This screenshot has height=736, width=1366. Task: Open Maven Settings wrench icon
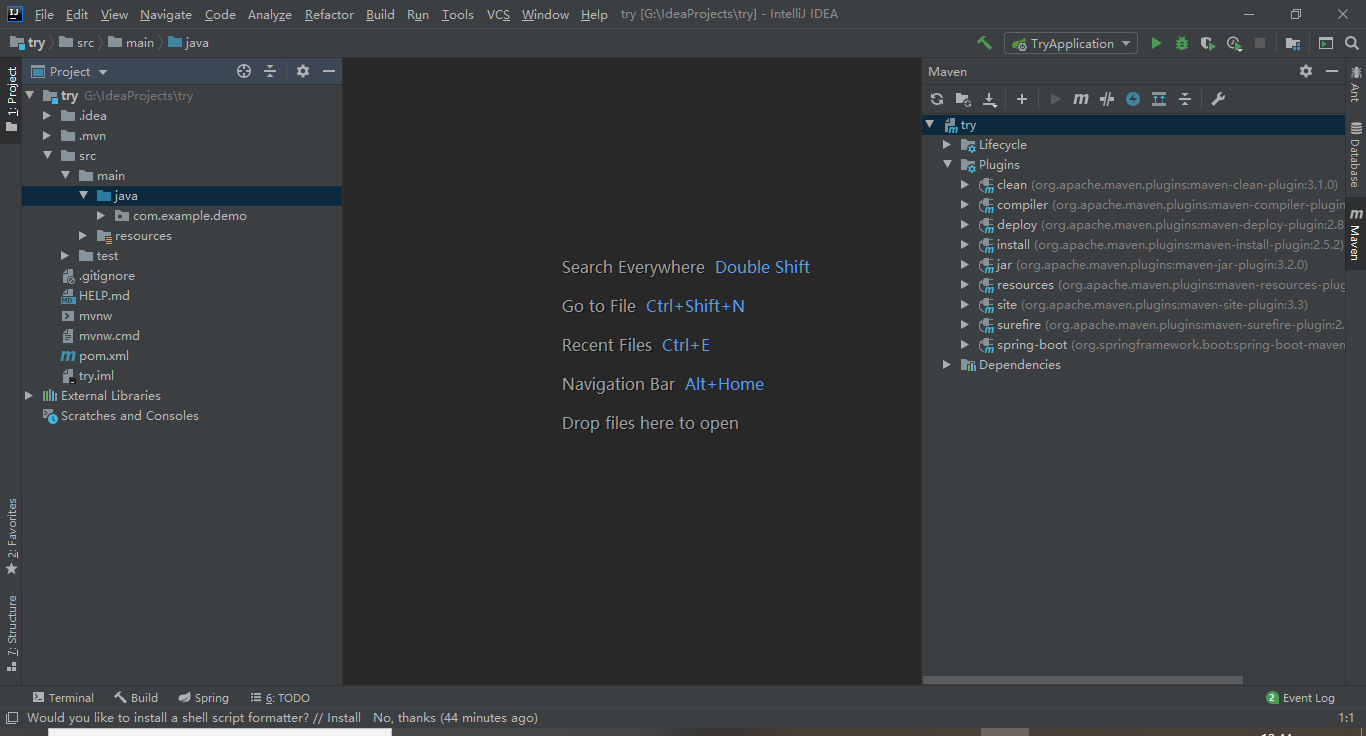pyautogui.click(x=1218, y=99)
